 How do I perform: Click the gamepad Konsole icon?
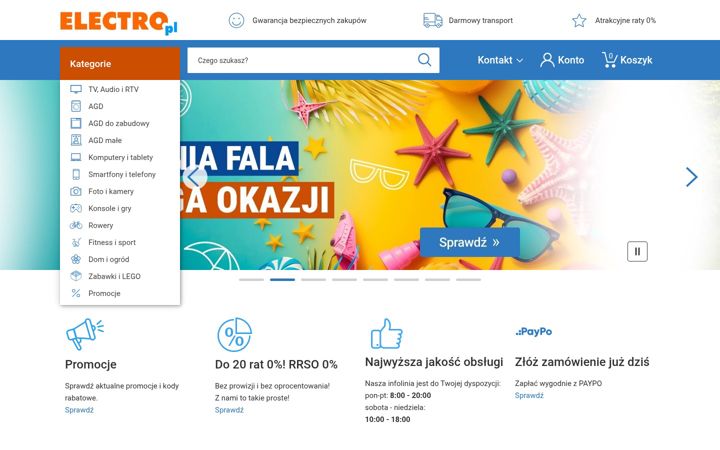click(76, 208)
